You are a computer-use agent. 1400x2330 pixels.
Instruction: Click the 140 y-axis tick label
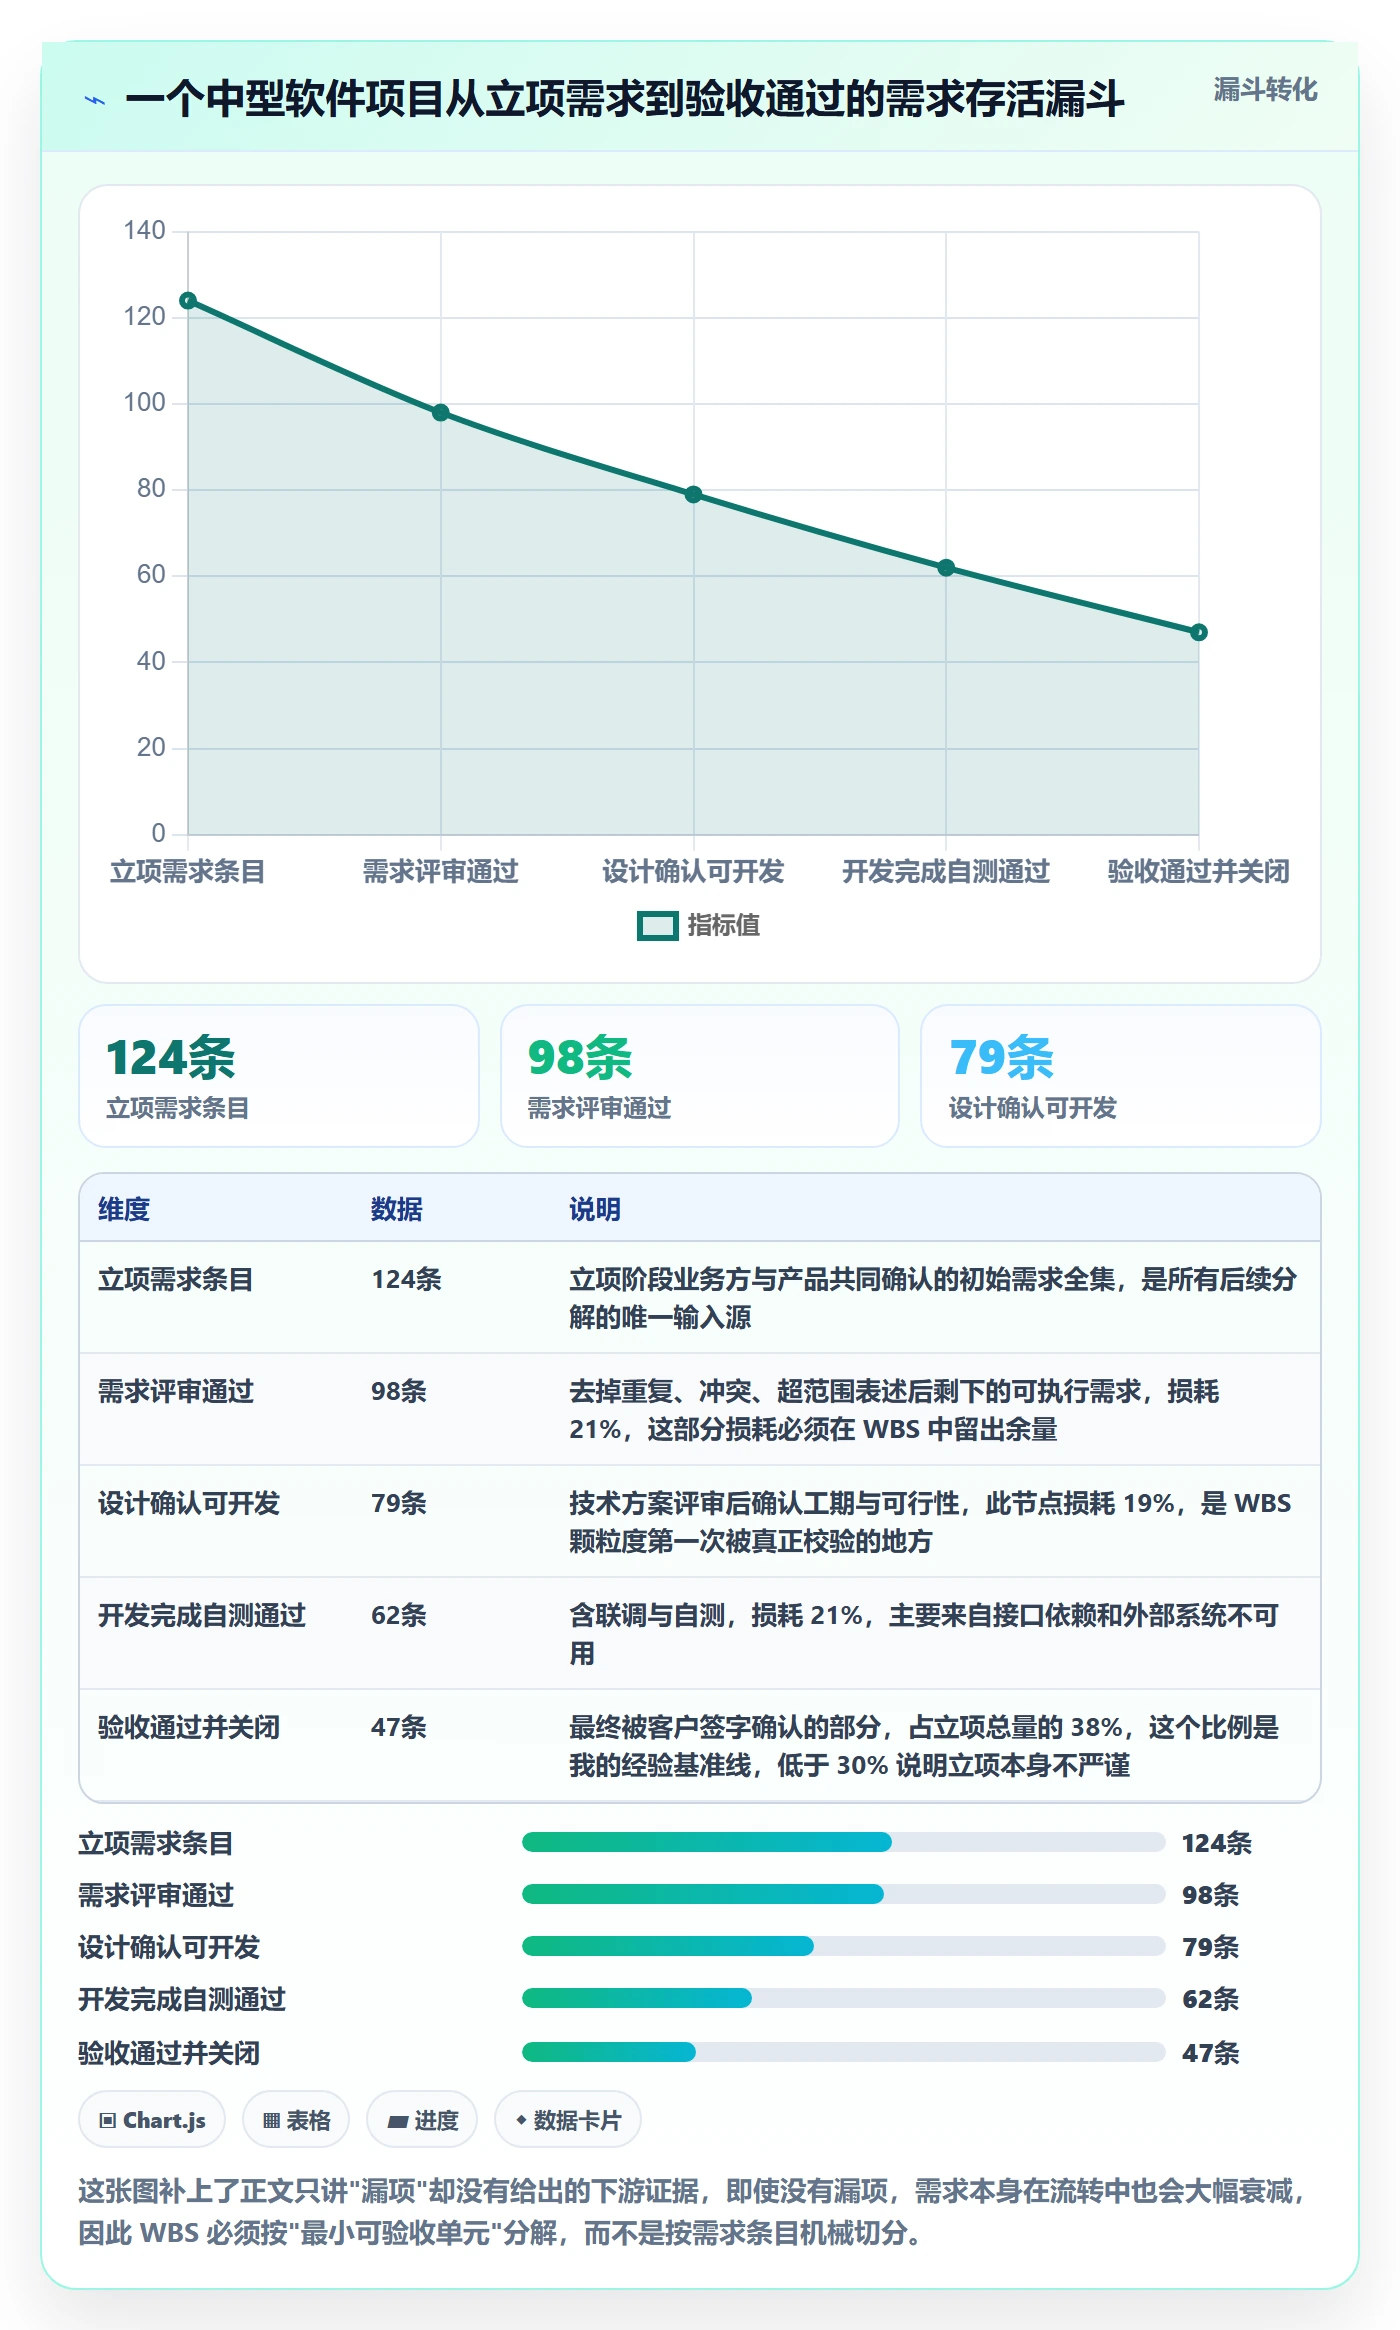coord(144,231)
